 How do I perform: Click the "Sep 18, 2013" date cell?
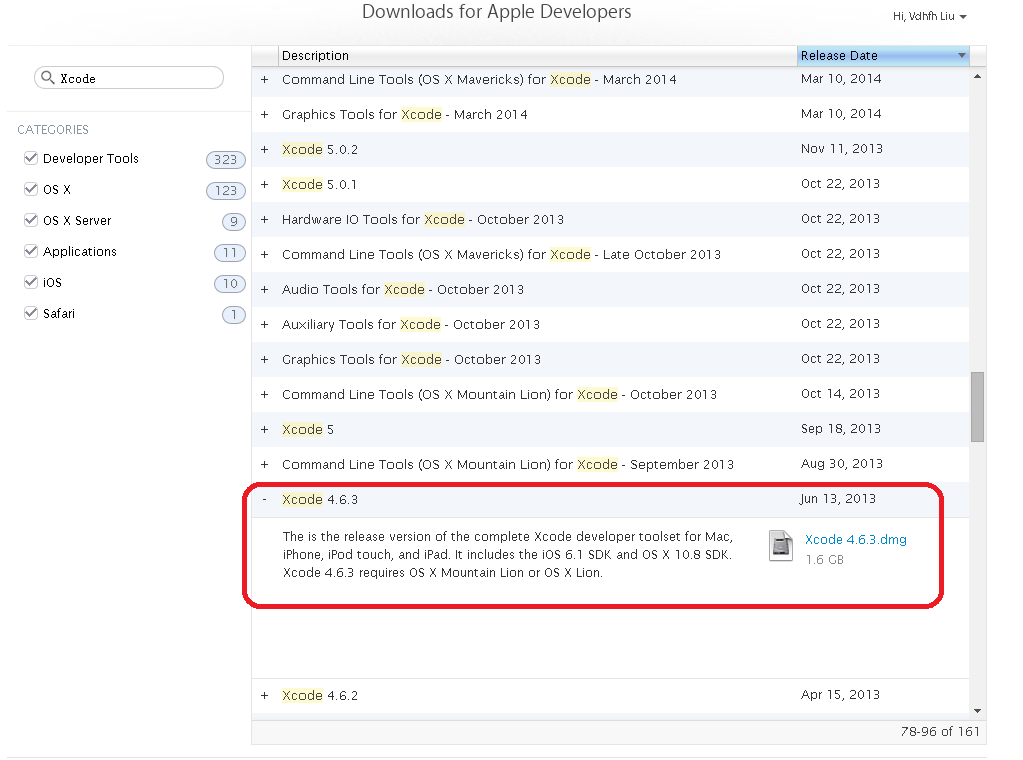pyautogui.click(x=841, y=429)
